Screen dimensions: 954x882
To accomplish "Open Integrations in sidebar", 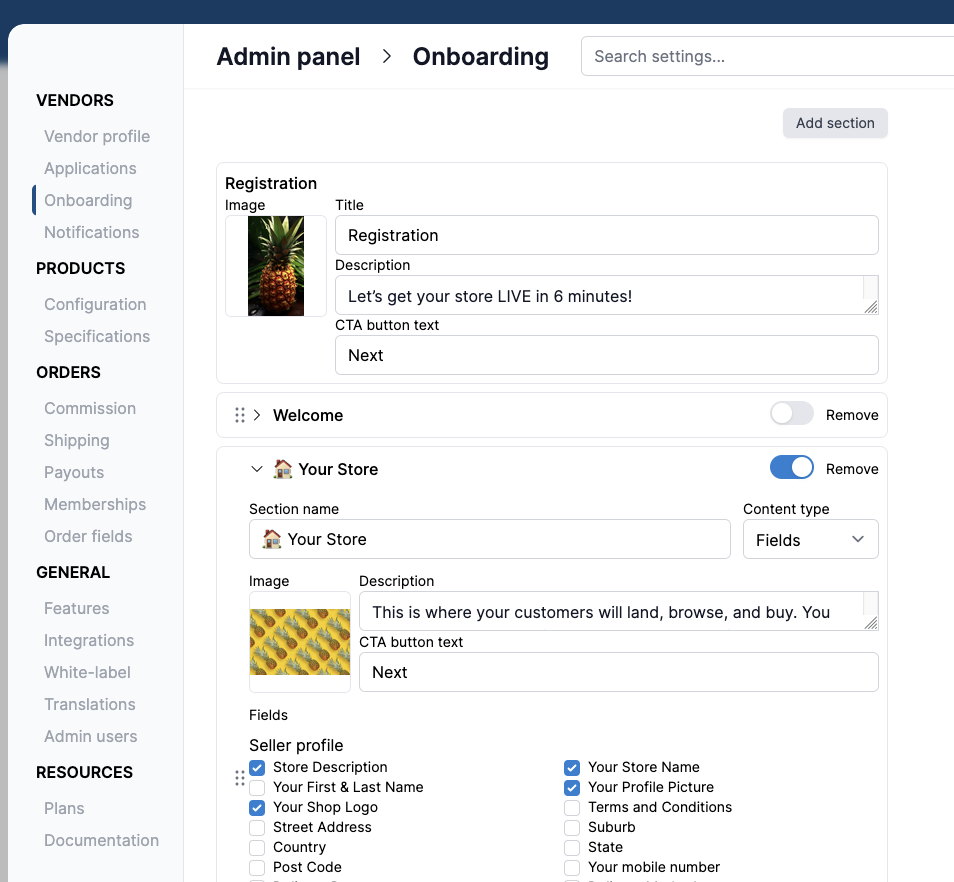I will pos(89,641).
